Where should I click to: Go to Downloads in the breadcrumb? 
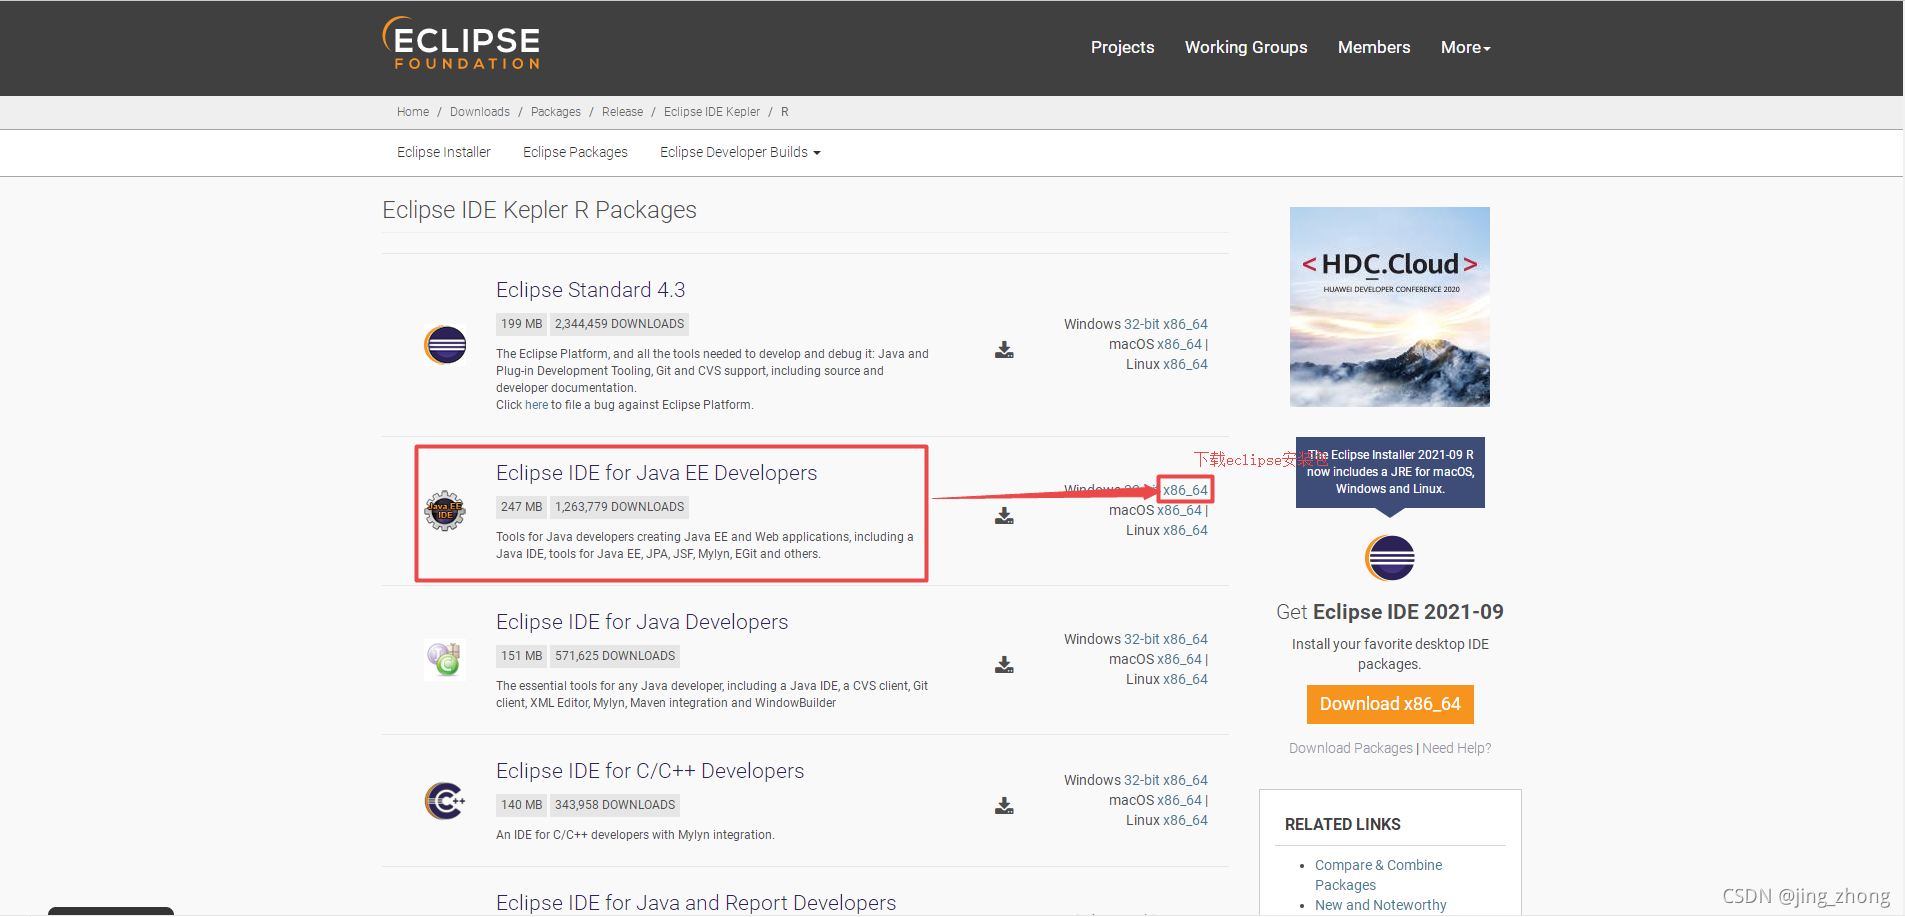tap(480, 112)
